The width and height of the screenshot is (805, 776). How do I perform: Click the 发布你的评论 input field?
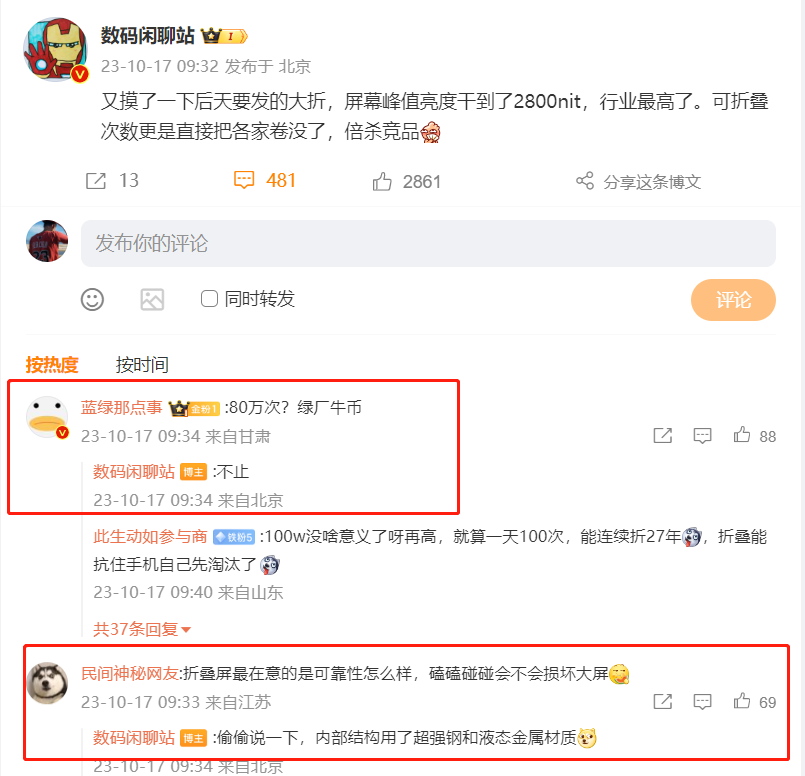pyautogui.click(x=428, y=243)
